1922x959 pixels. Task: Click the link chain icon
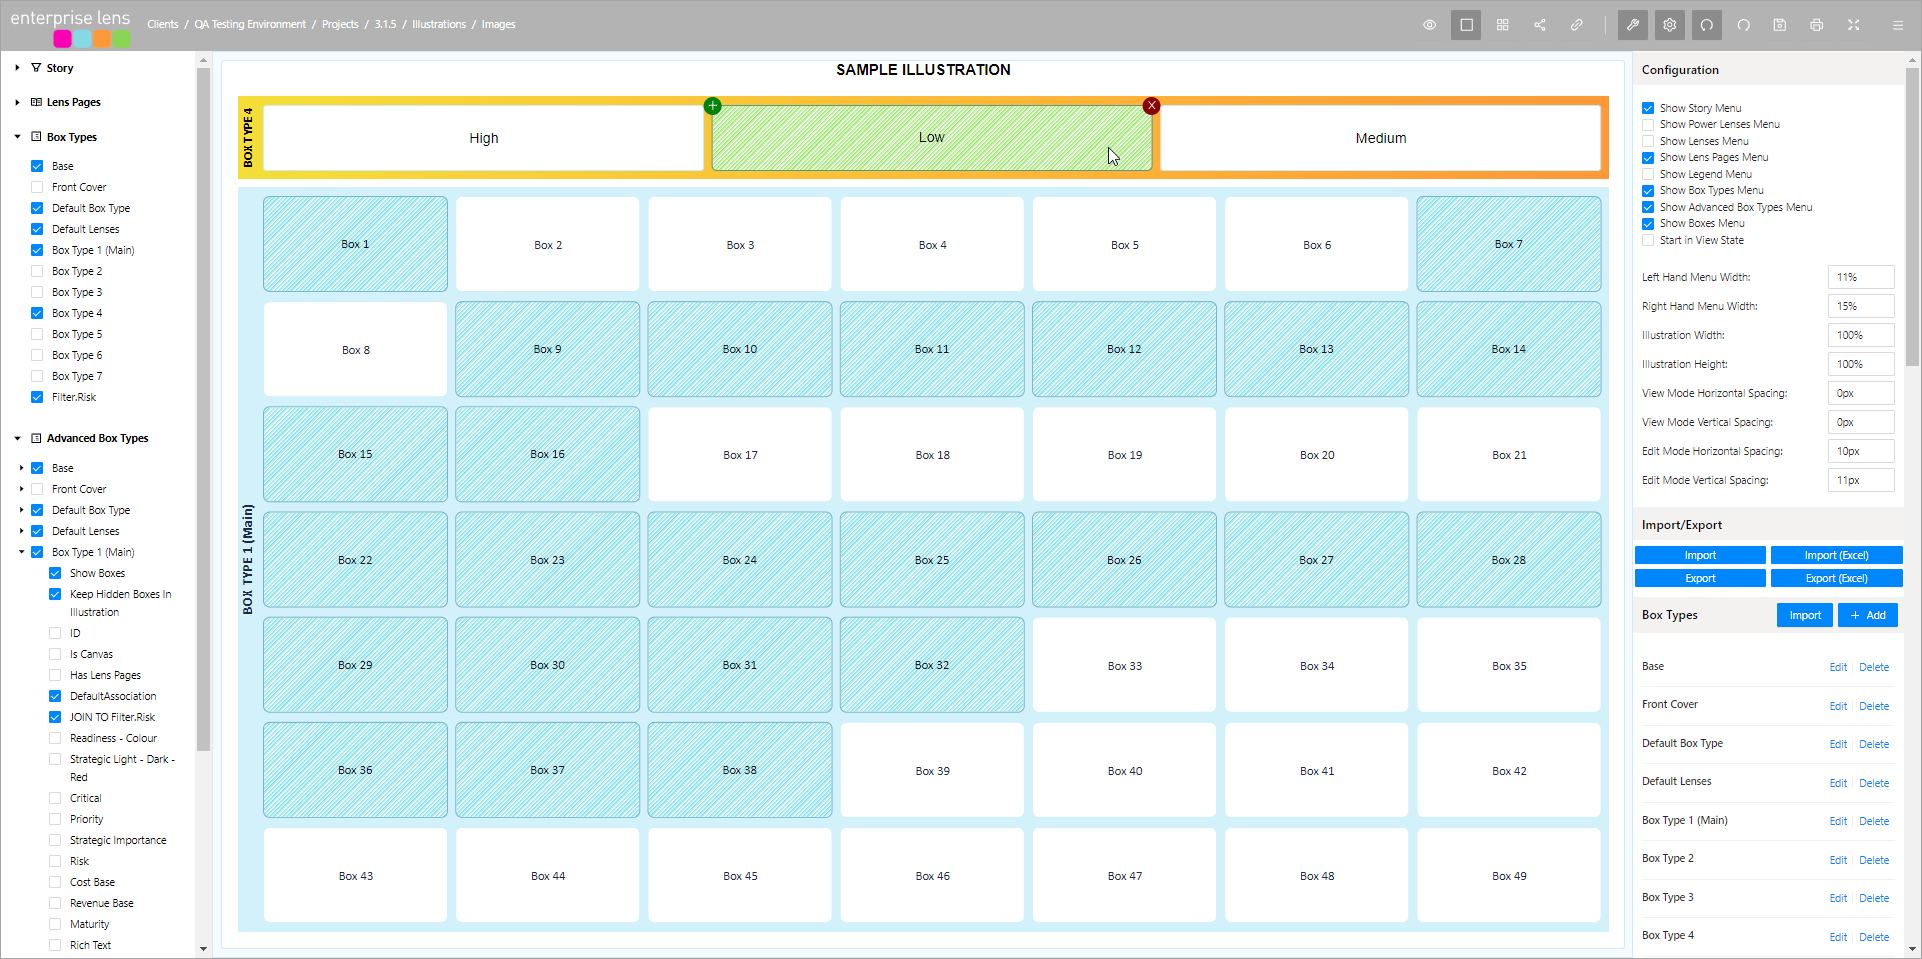[1576, 25]
